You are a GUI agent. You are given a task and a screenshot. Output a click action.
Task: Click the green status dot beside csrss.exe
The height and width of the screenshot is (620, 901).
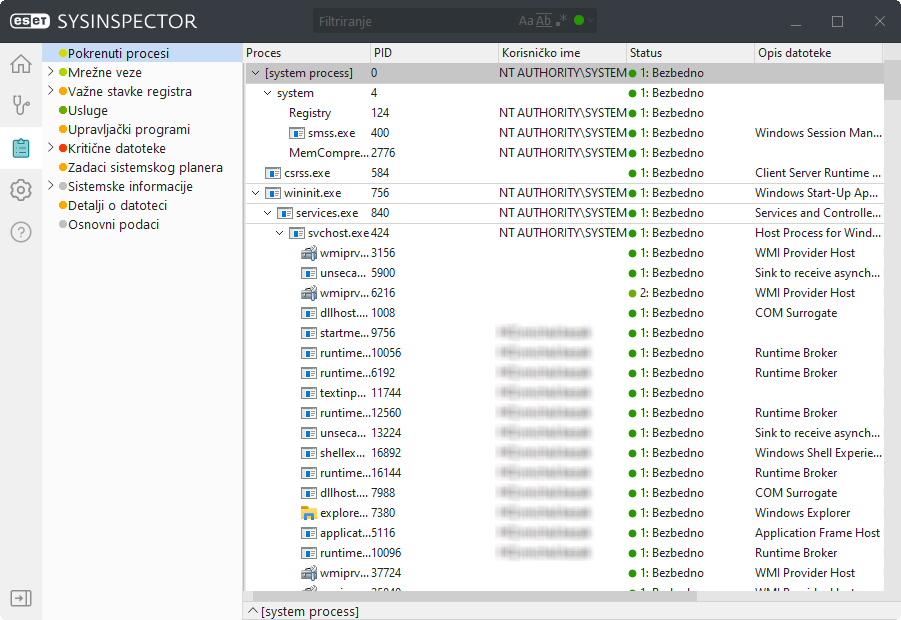pos(632,172)
